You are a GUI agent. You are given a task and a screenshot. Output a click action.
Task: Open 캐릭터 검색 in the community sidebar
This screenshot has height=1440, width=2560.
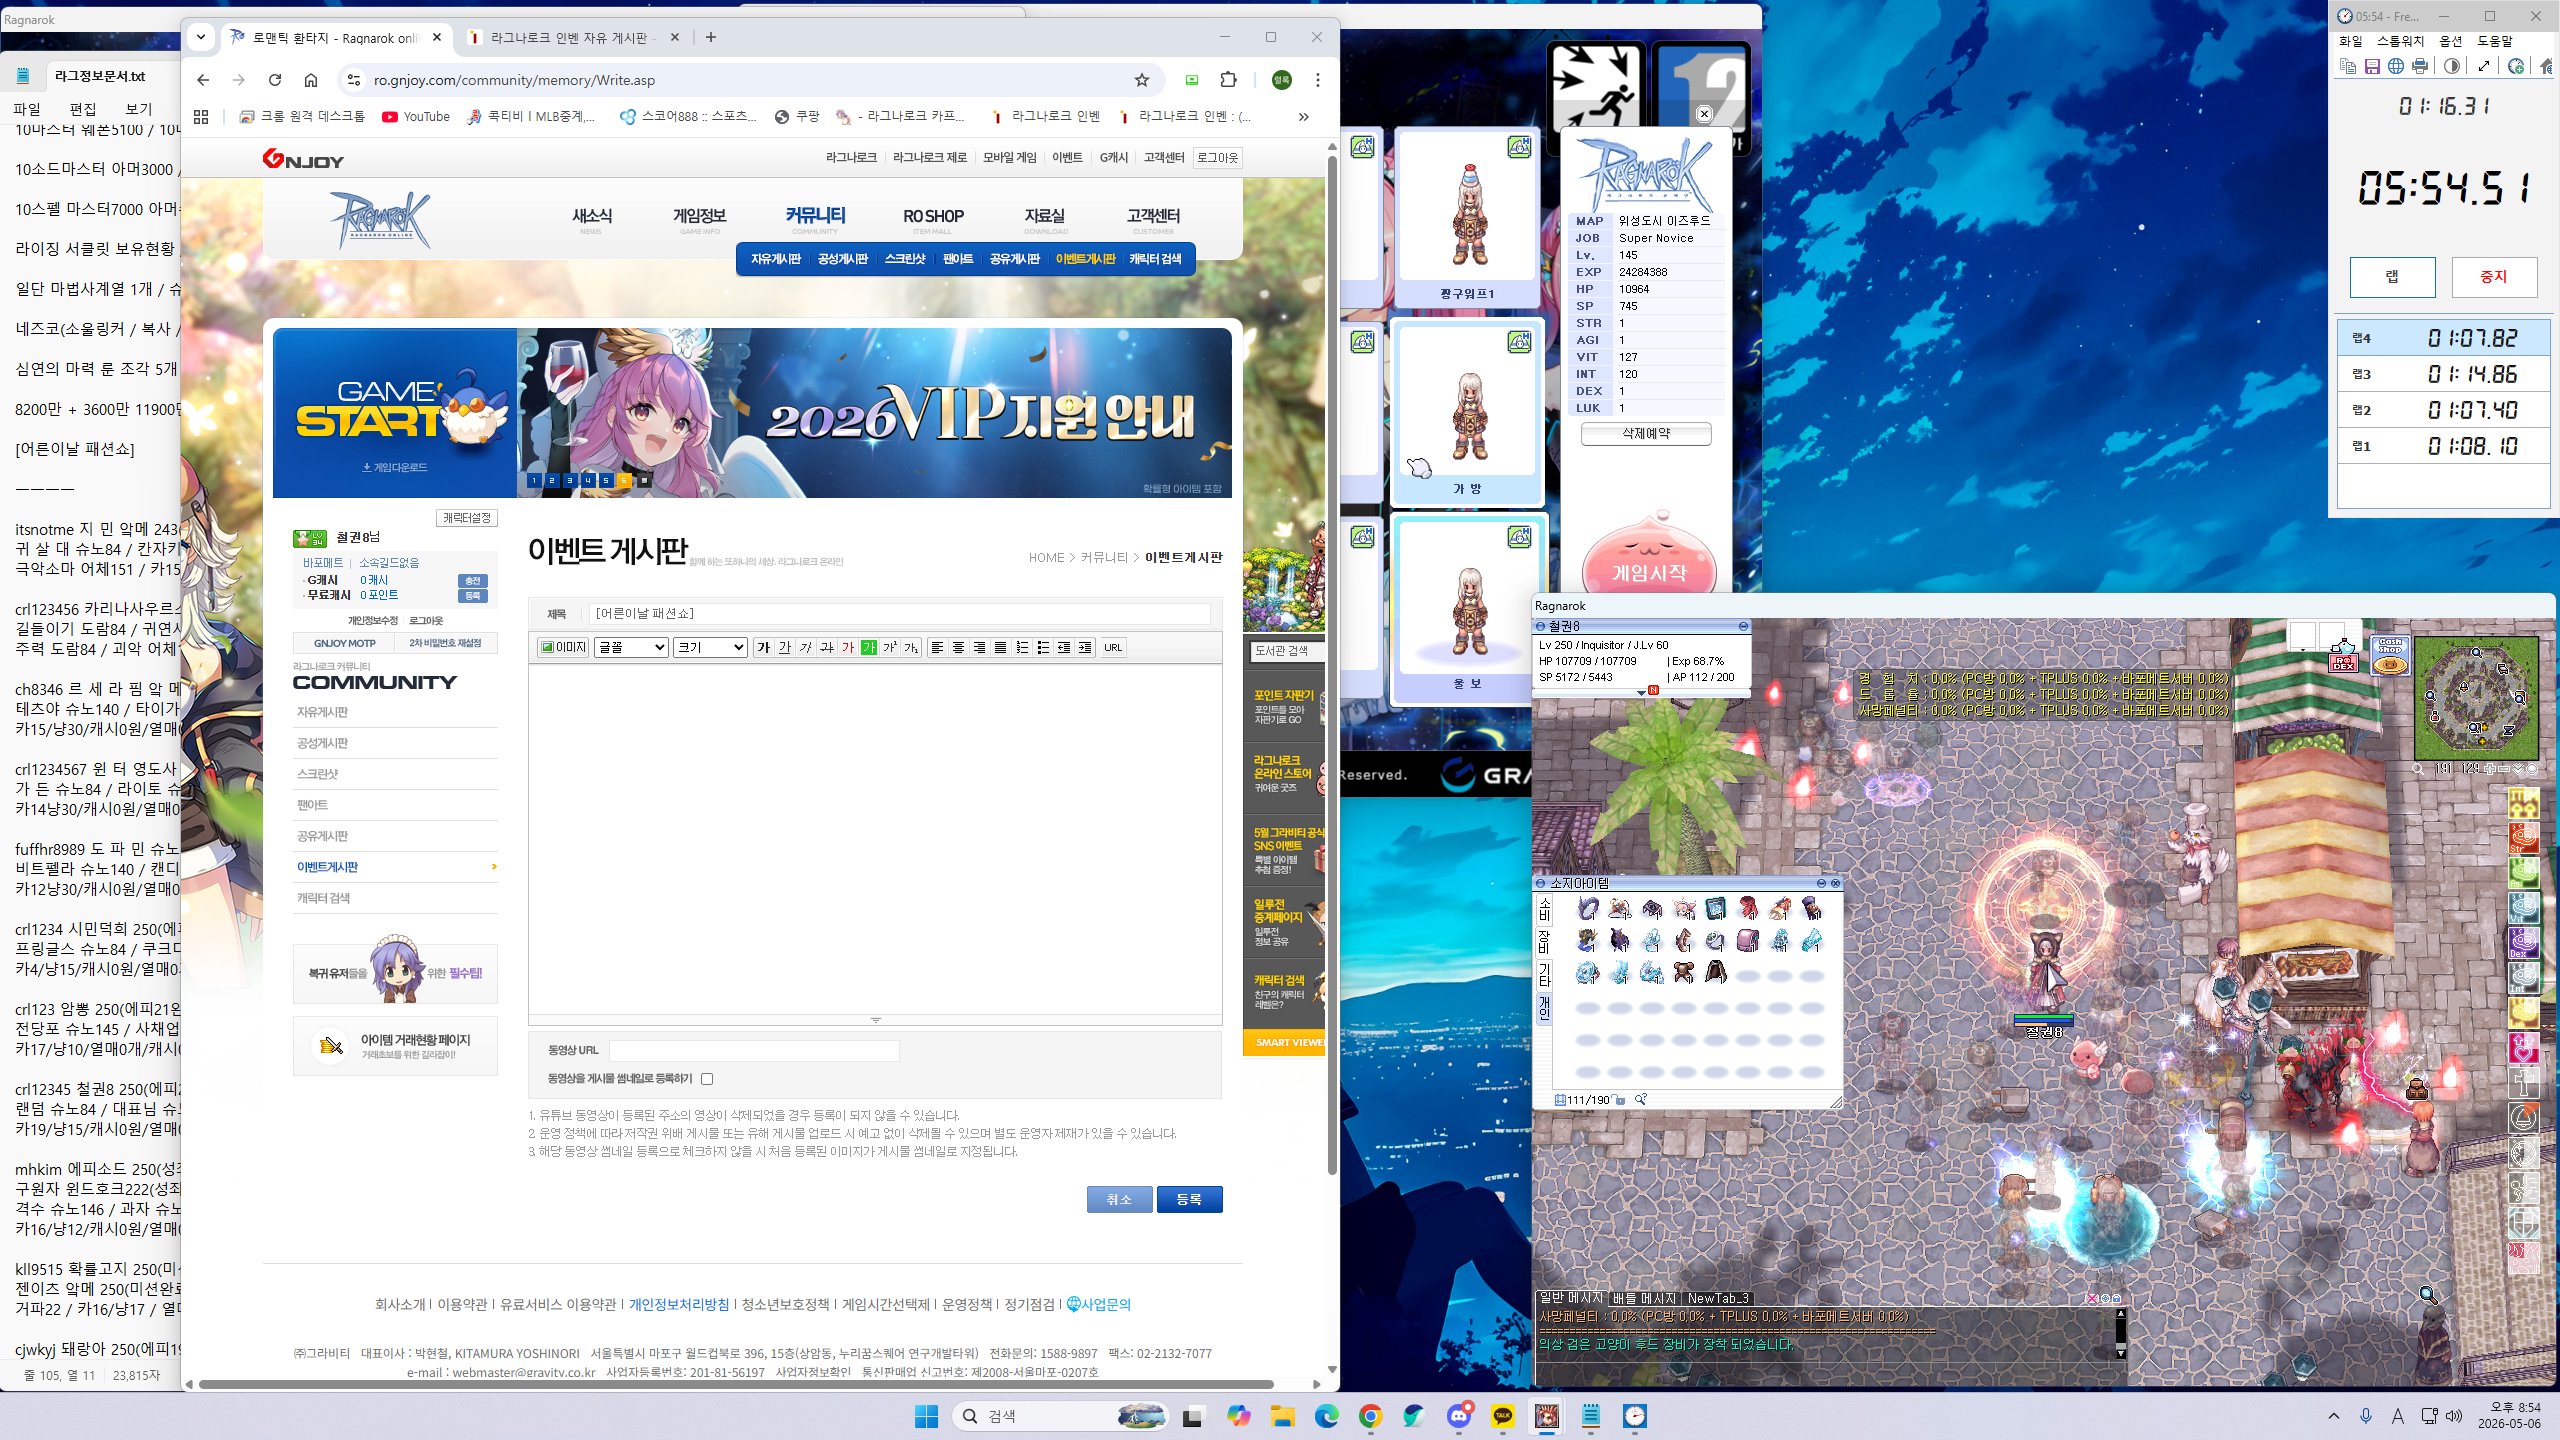(x=323, y=898)
